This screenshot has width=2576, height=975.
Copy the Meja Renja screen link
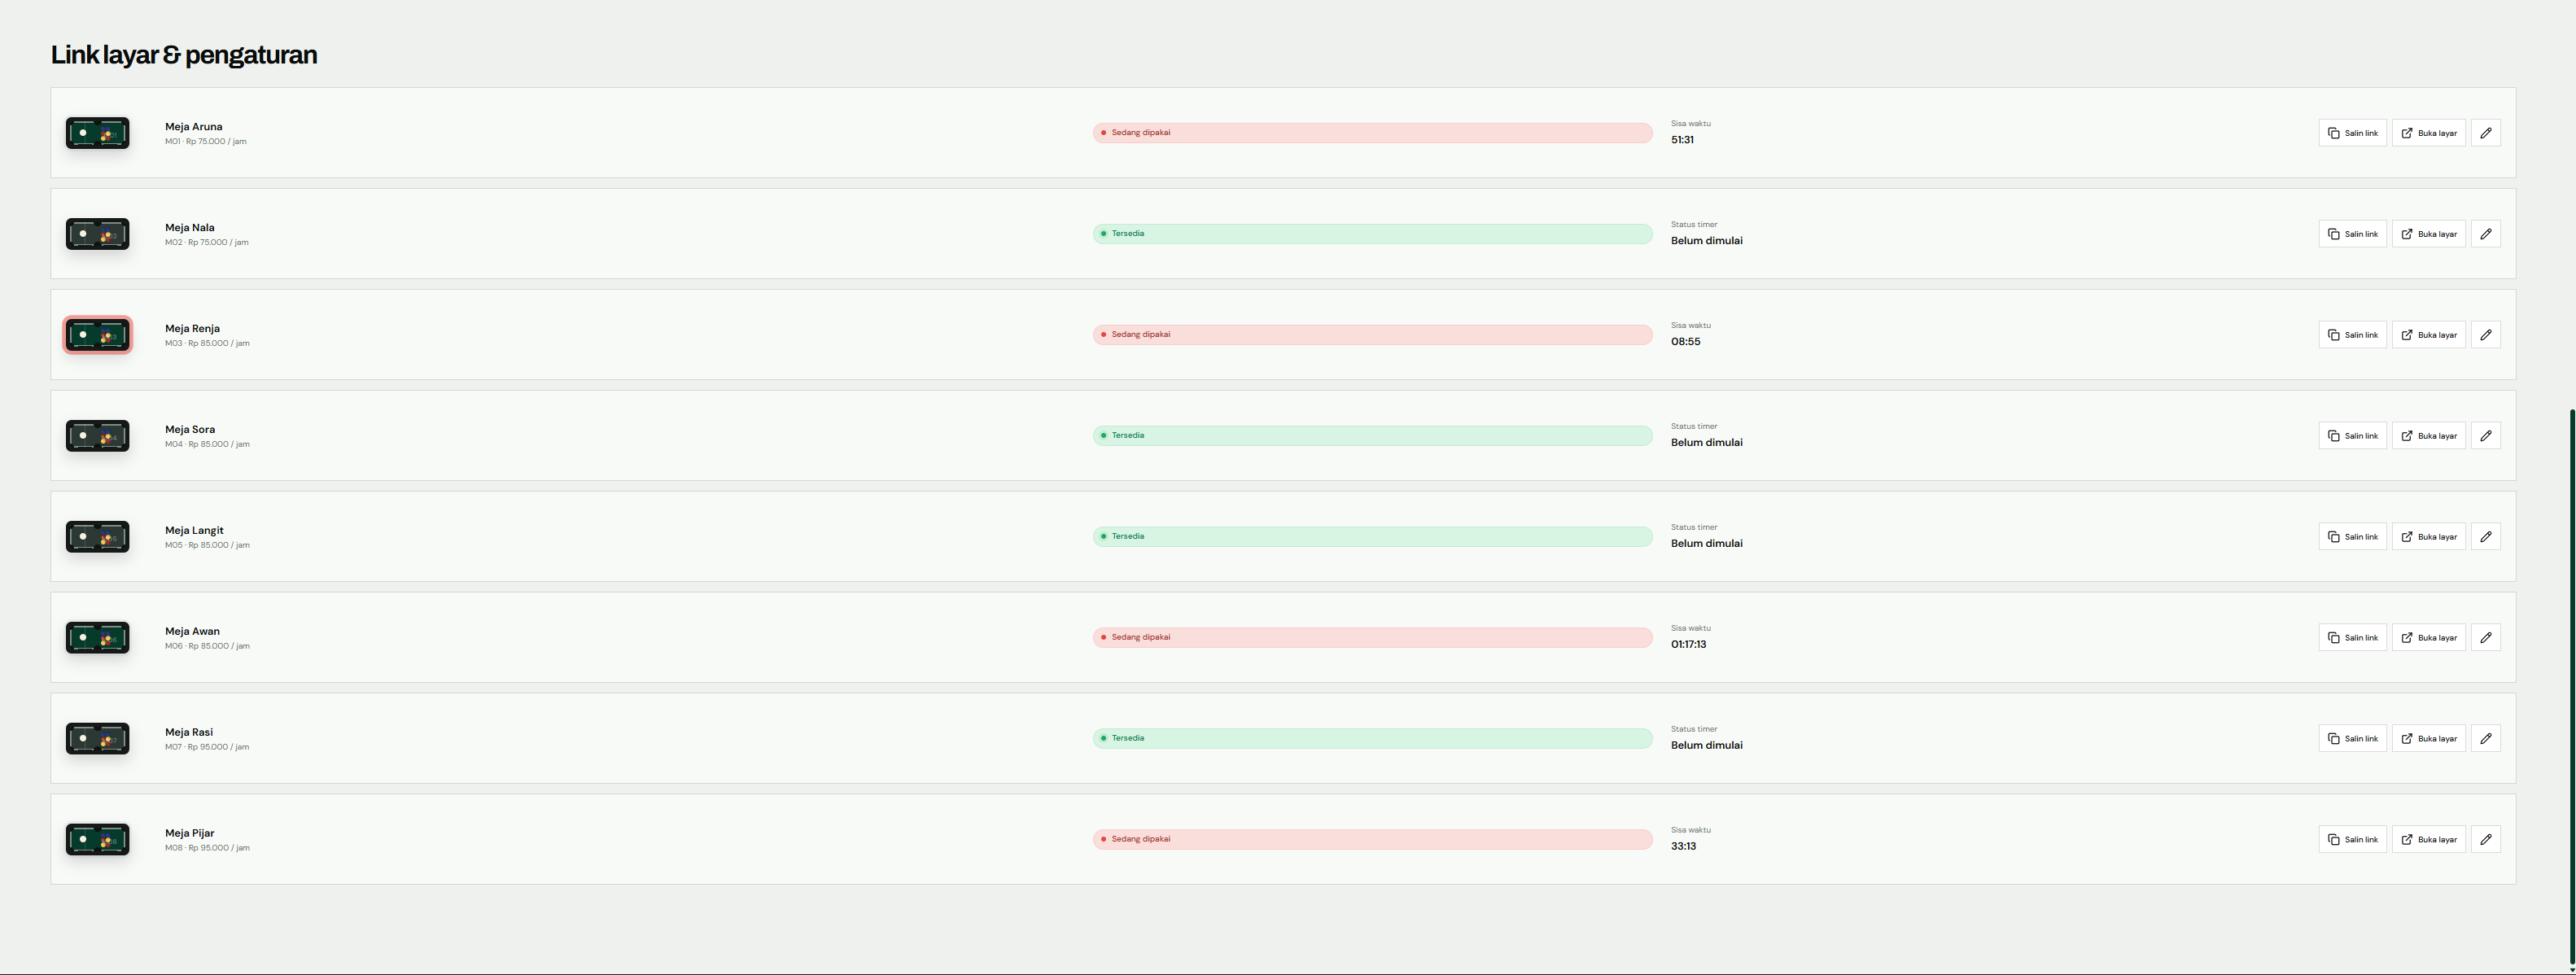coord(2352,335)
